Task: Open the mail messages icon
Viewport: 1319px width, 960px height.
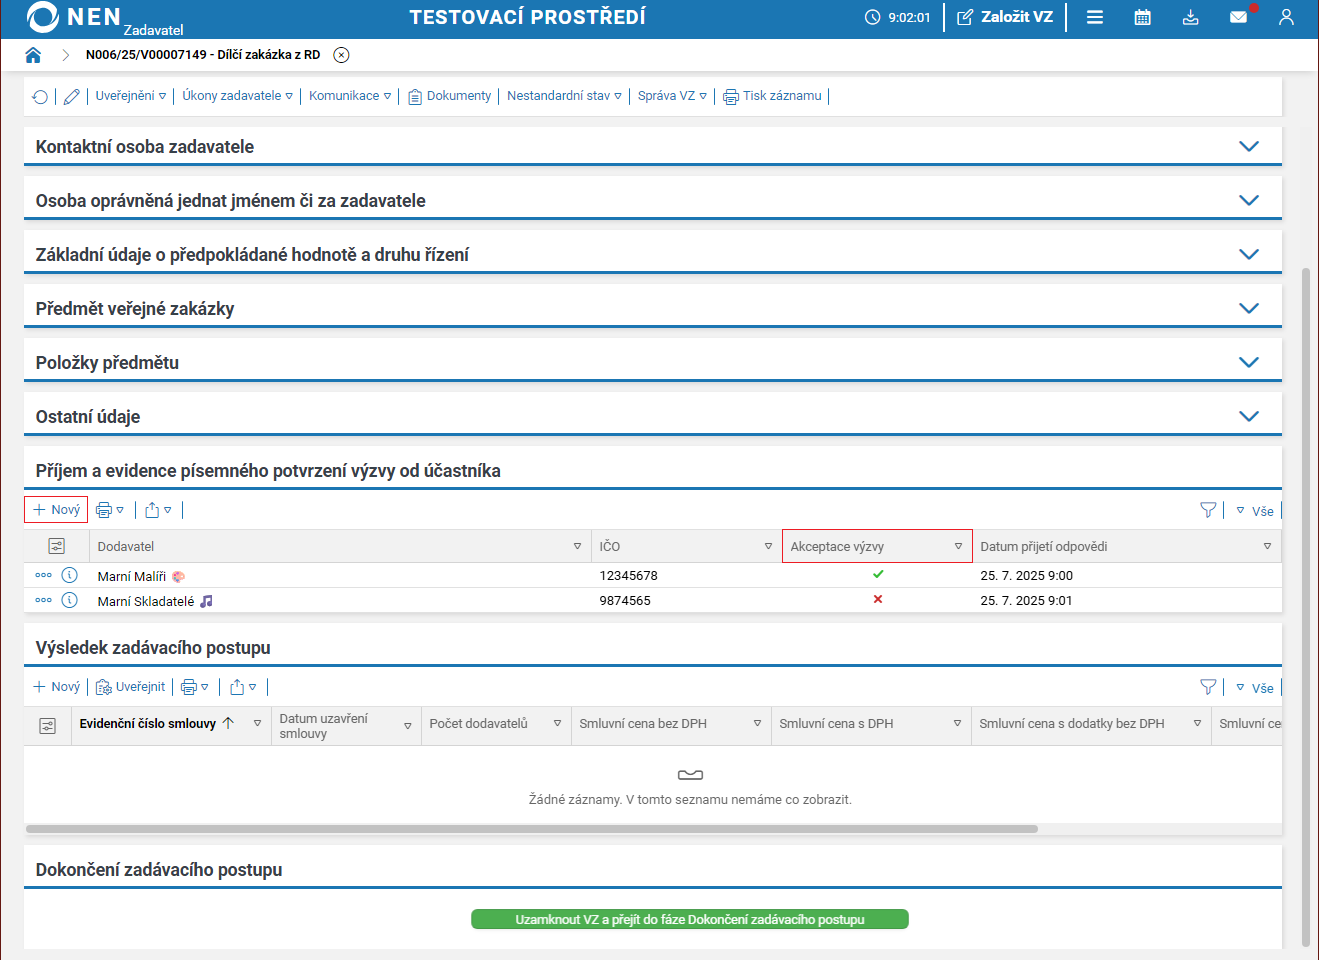Action: [x=1238, y=17]
